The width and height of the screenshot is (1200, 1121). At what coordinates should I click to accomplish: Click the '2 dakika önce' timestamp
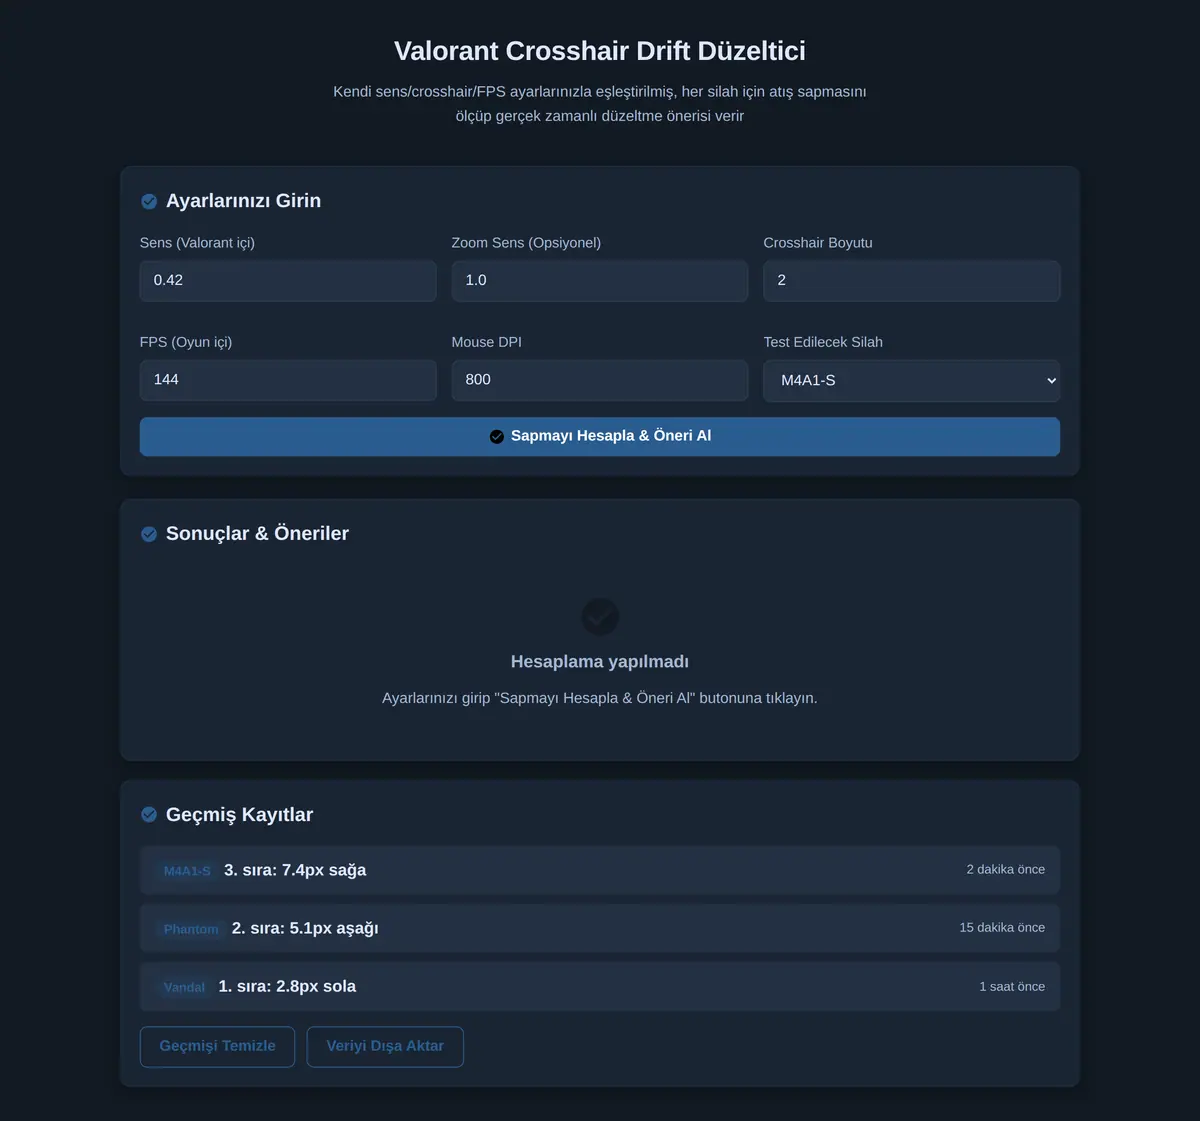(x=1006, y=870)
